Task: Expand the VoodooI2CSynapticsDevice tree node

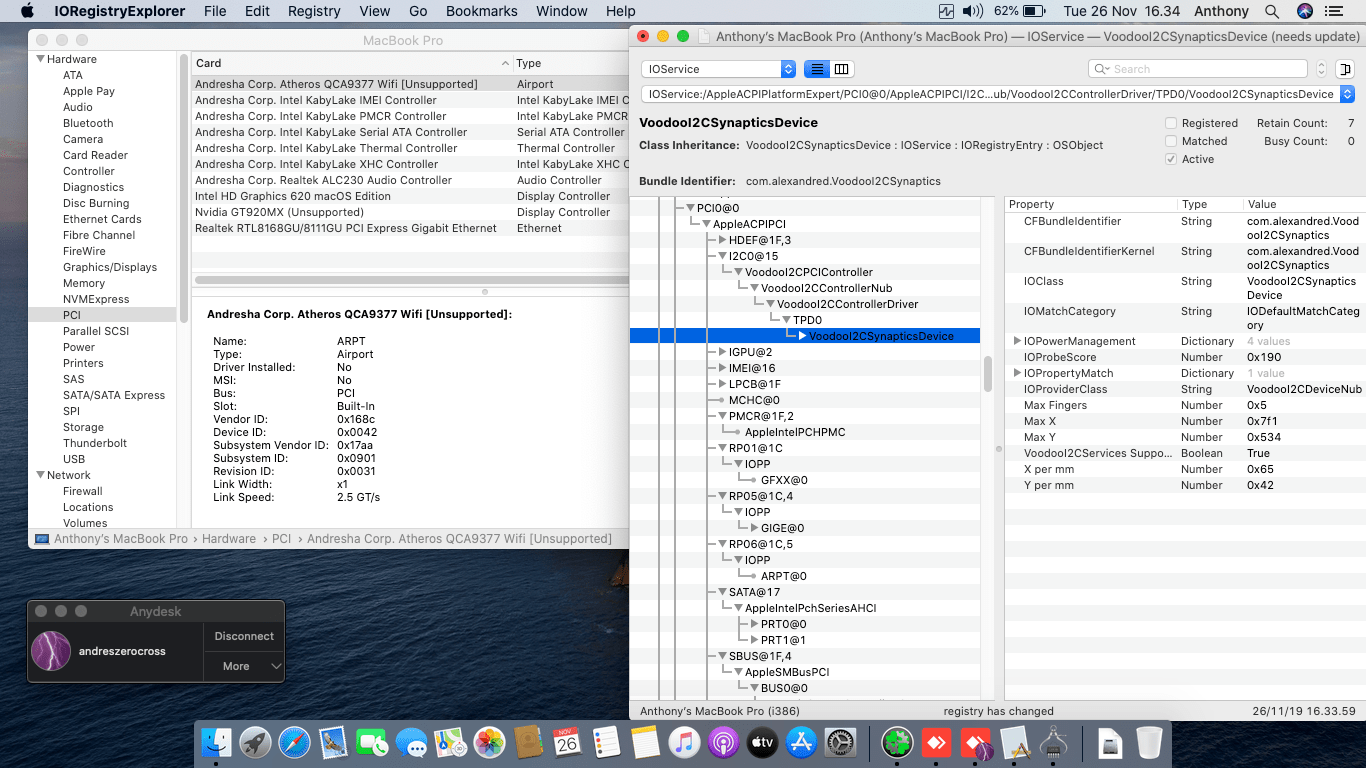Action: 803,336
